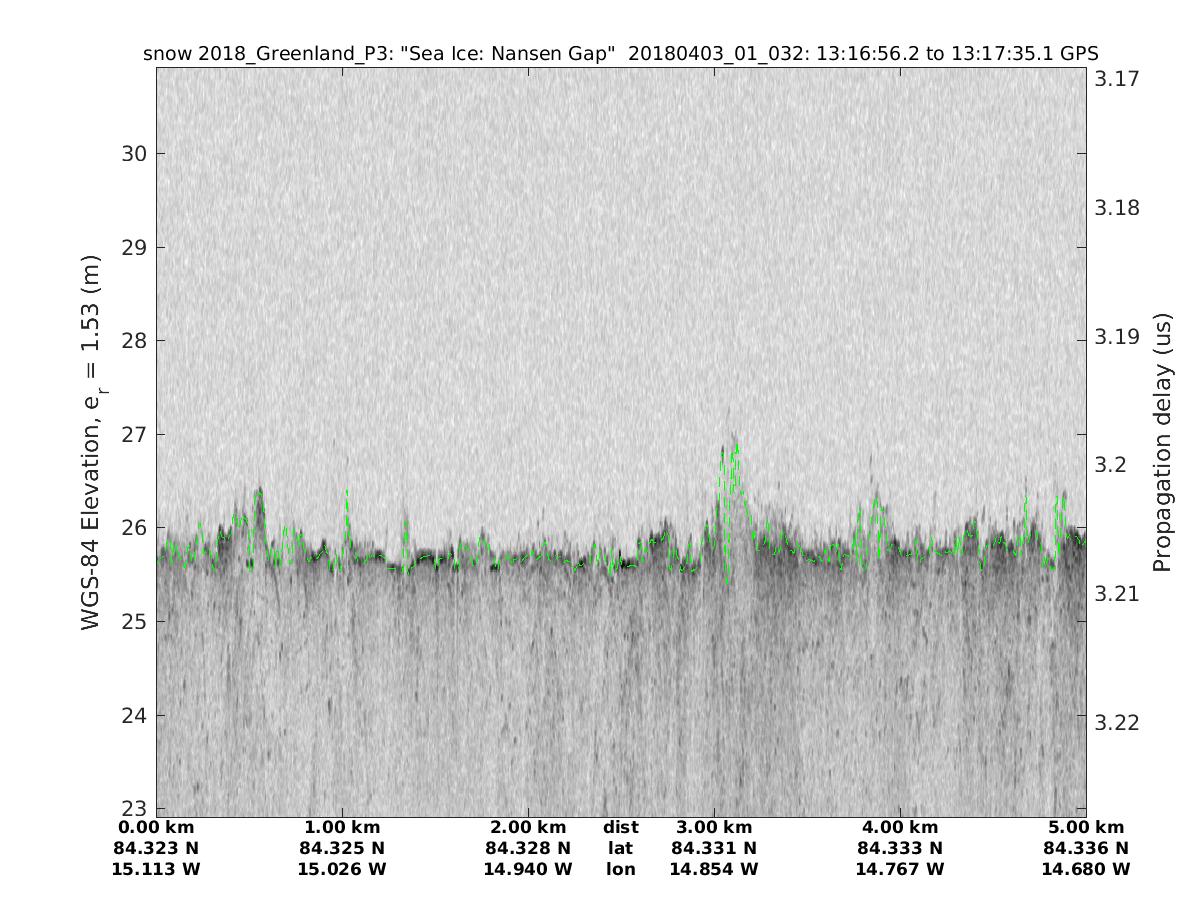Click the '84.331 N' latitude label

pos(714,849)
